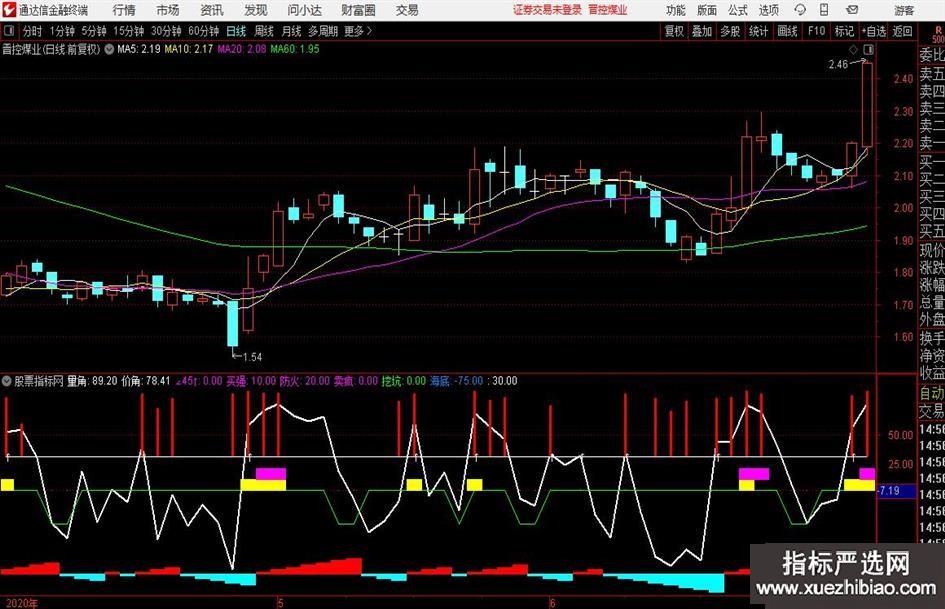
Task: Click the 标记 mark toolbar button
Action: 844,31
